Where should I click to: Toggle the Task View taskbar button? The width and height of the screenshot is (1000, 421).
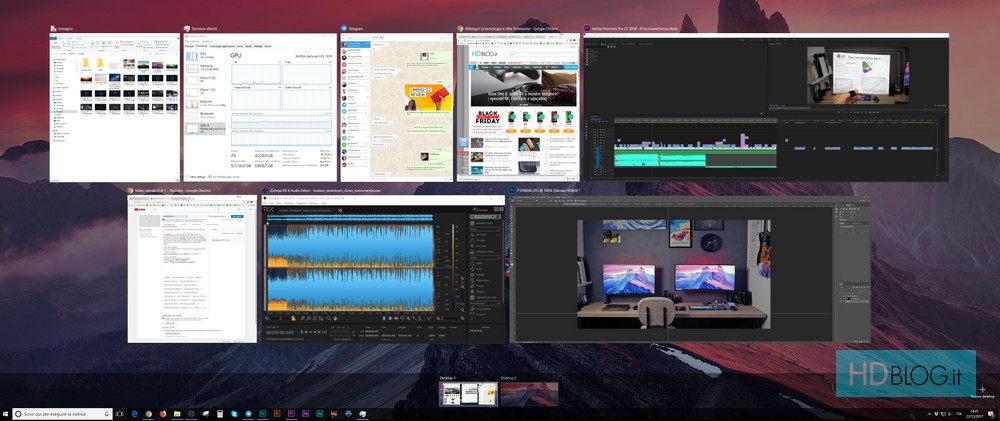pos(119,414)
